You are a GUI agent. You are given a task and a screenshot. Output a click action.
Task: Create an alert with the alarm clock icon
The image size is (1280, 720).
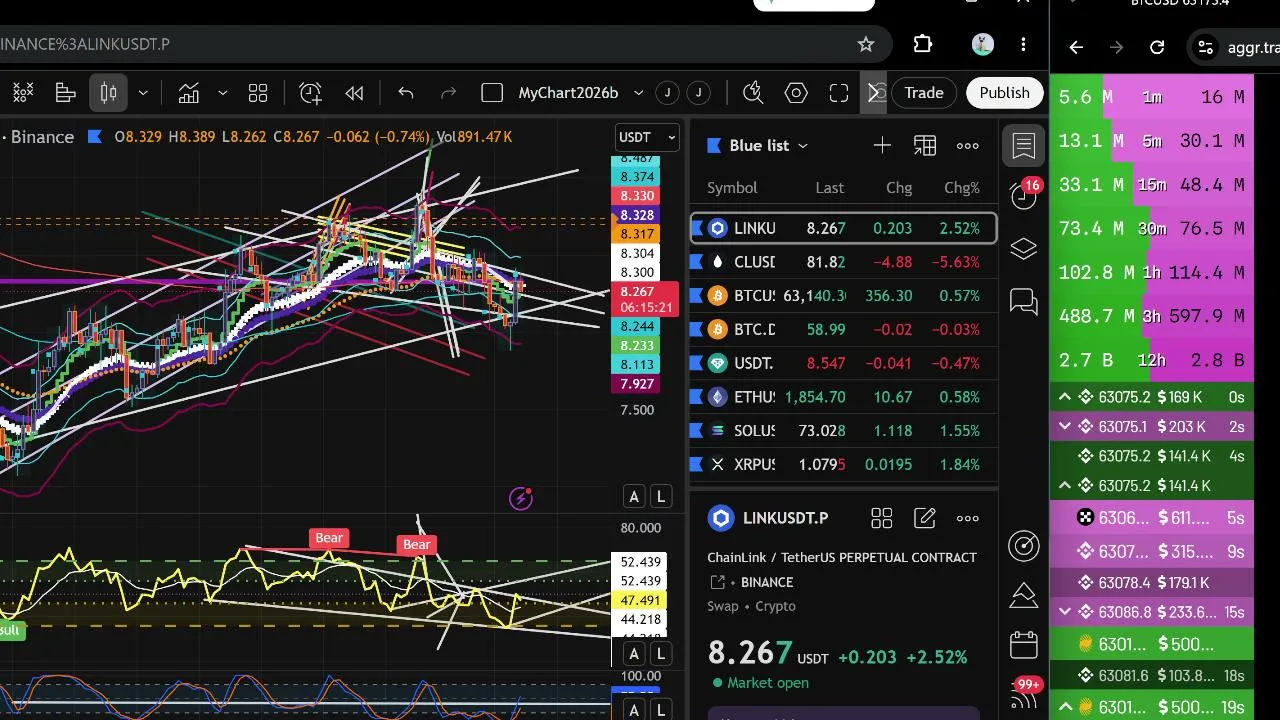coord(310,93)
